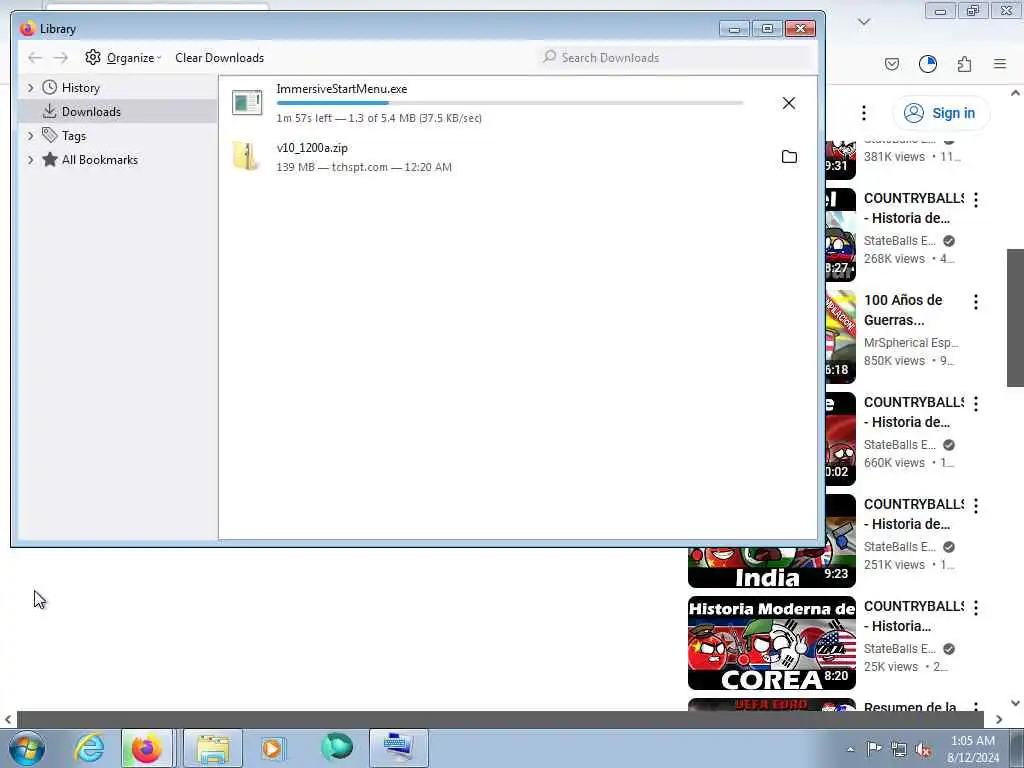Image resolution: width=1024 pixels, height=768 pixels.
Task: Open the network tray icon
Action: (x=899, y=750)
